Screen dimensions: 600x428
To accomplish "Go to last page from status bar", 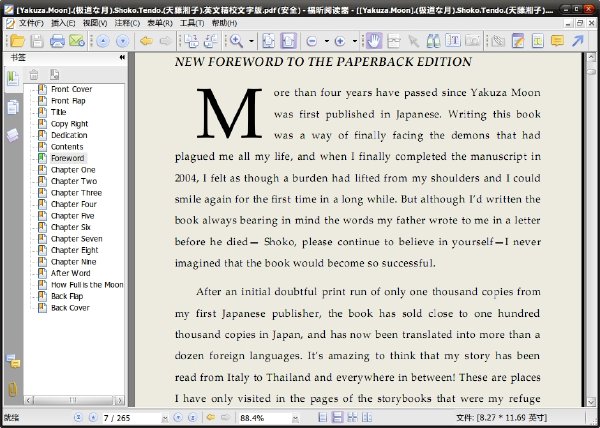I will coord(193,417).
